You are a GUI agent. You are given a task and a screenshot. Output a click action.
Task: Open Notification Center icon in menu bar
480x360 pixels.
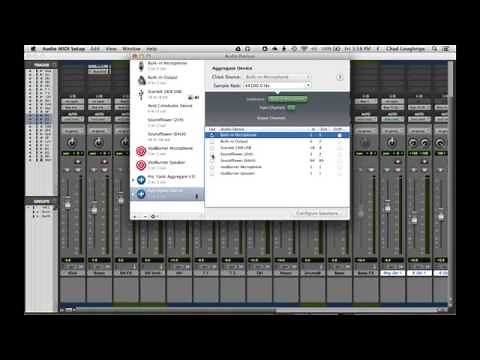tap(446, 49)
